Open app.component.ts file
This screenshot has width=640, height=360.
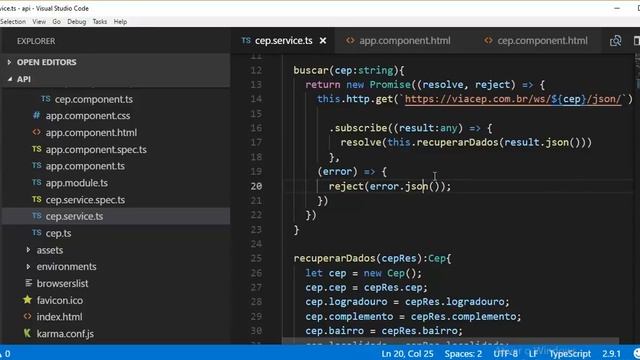pos(85,166)
